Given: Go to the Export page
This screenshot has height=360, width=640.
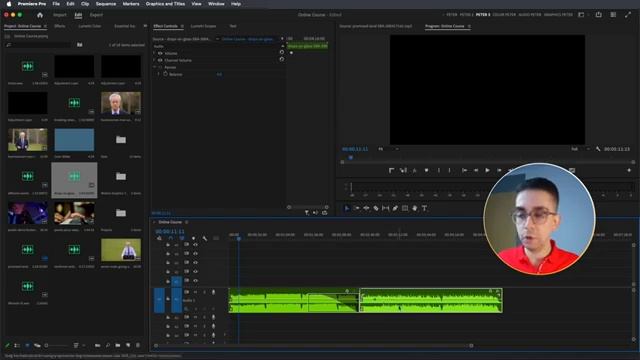Looking at the screenshot, I should point(96,15).
